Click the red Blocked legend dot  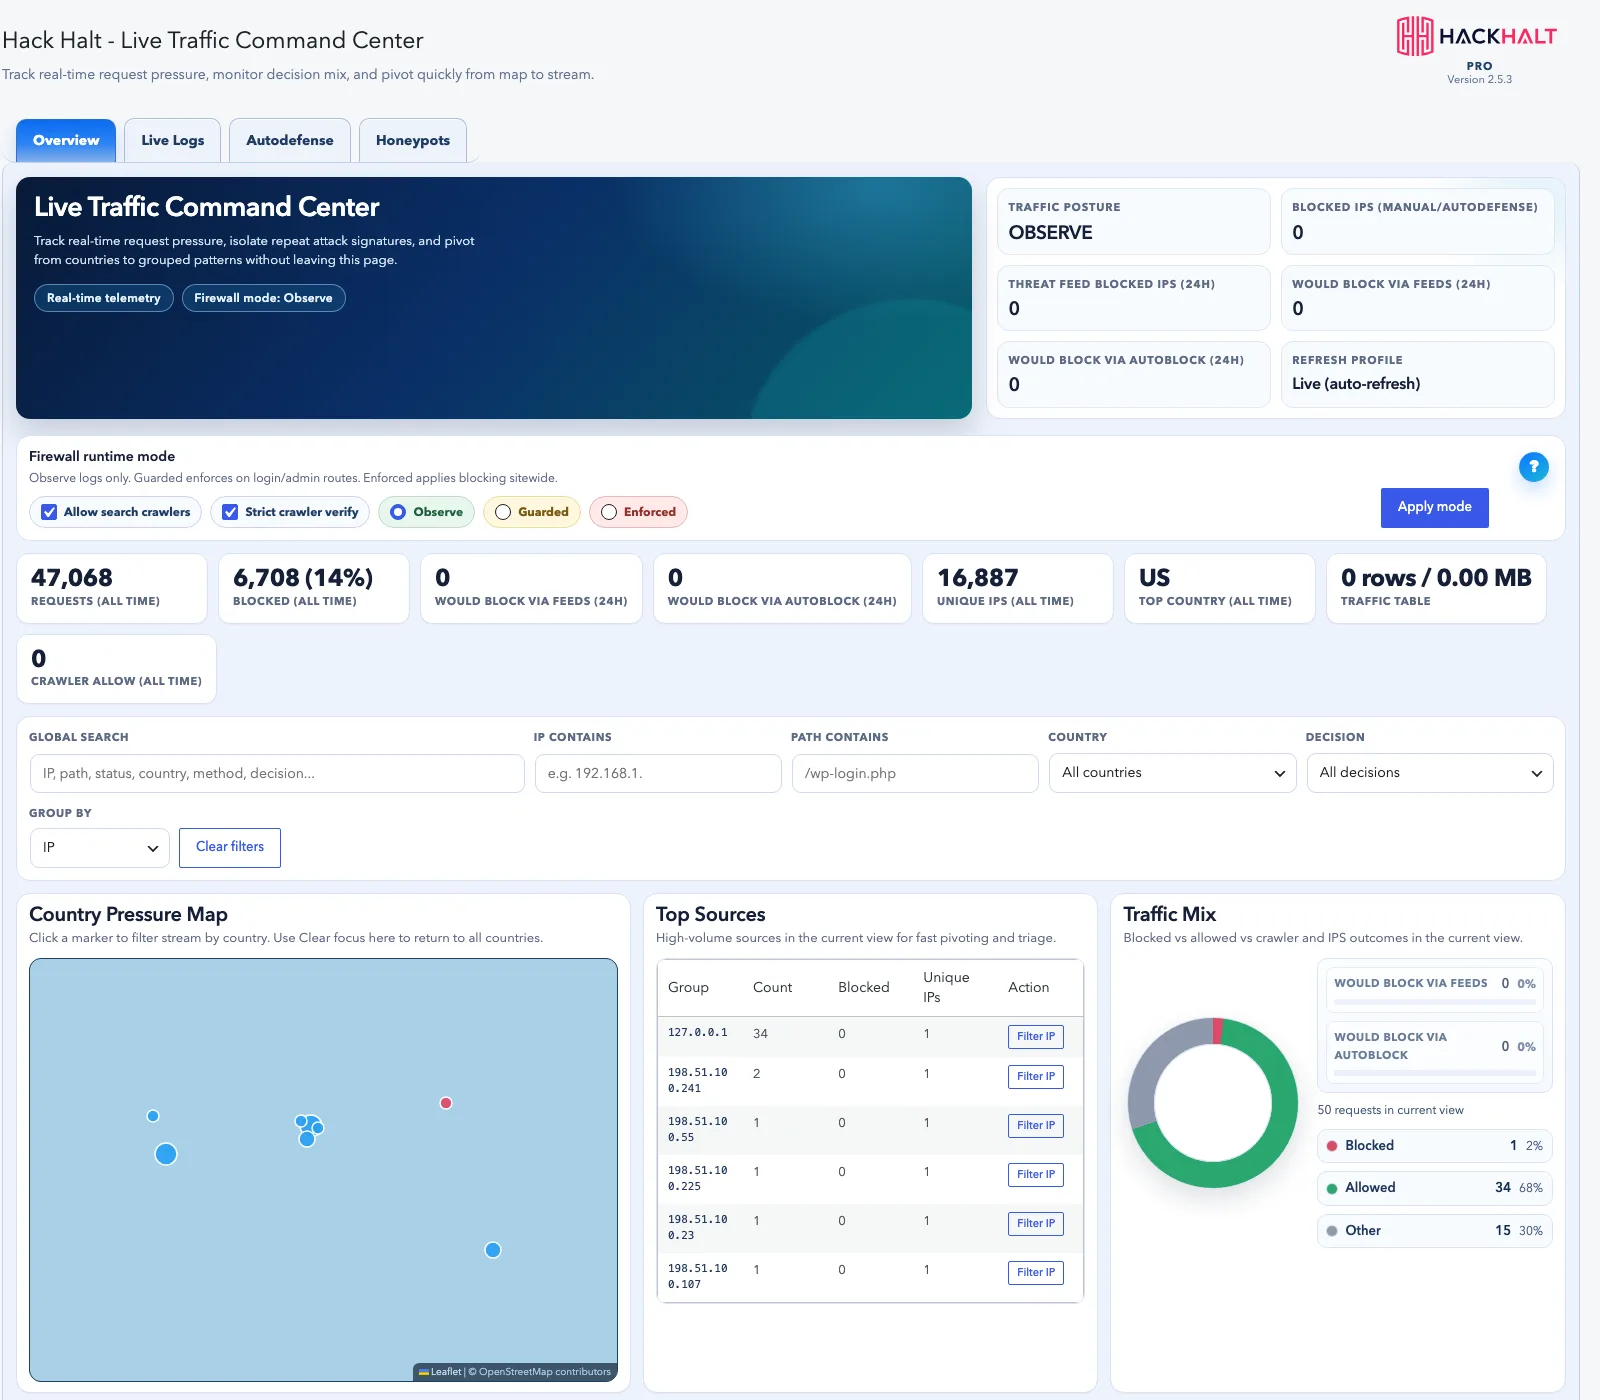1332,1146
